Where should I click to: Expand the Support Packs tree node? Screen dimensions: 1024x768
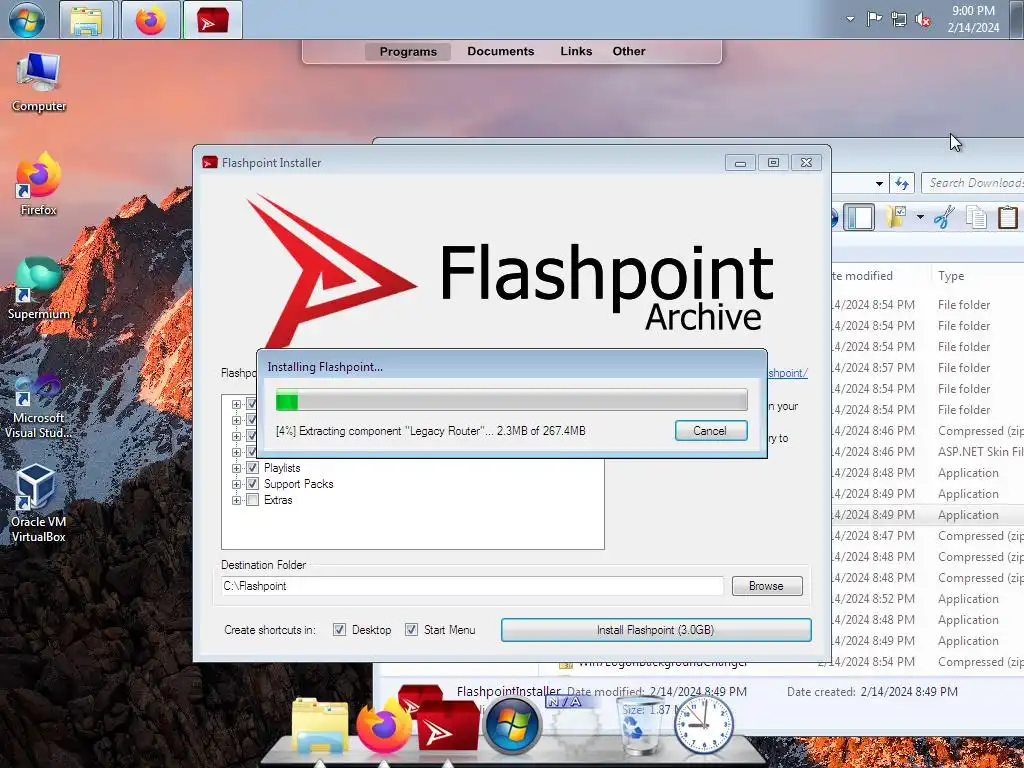point(236,485)
